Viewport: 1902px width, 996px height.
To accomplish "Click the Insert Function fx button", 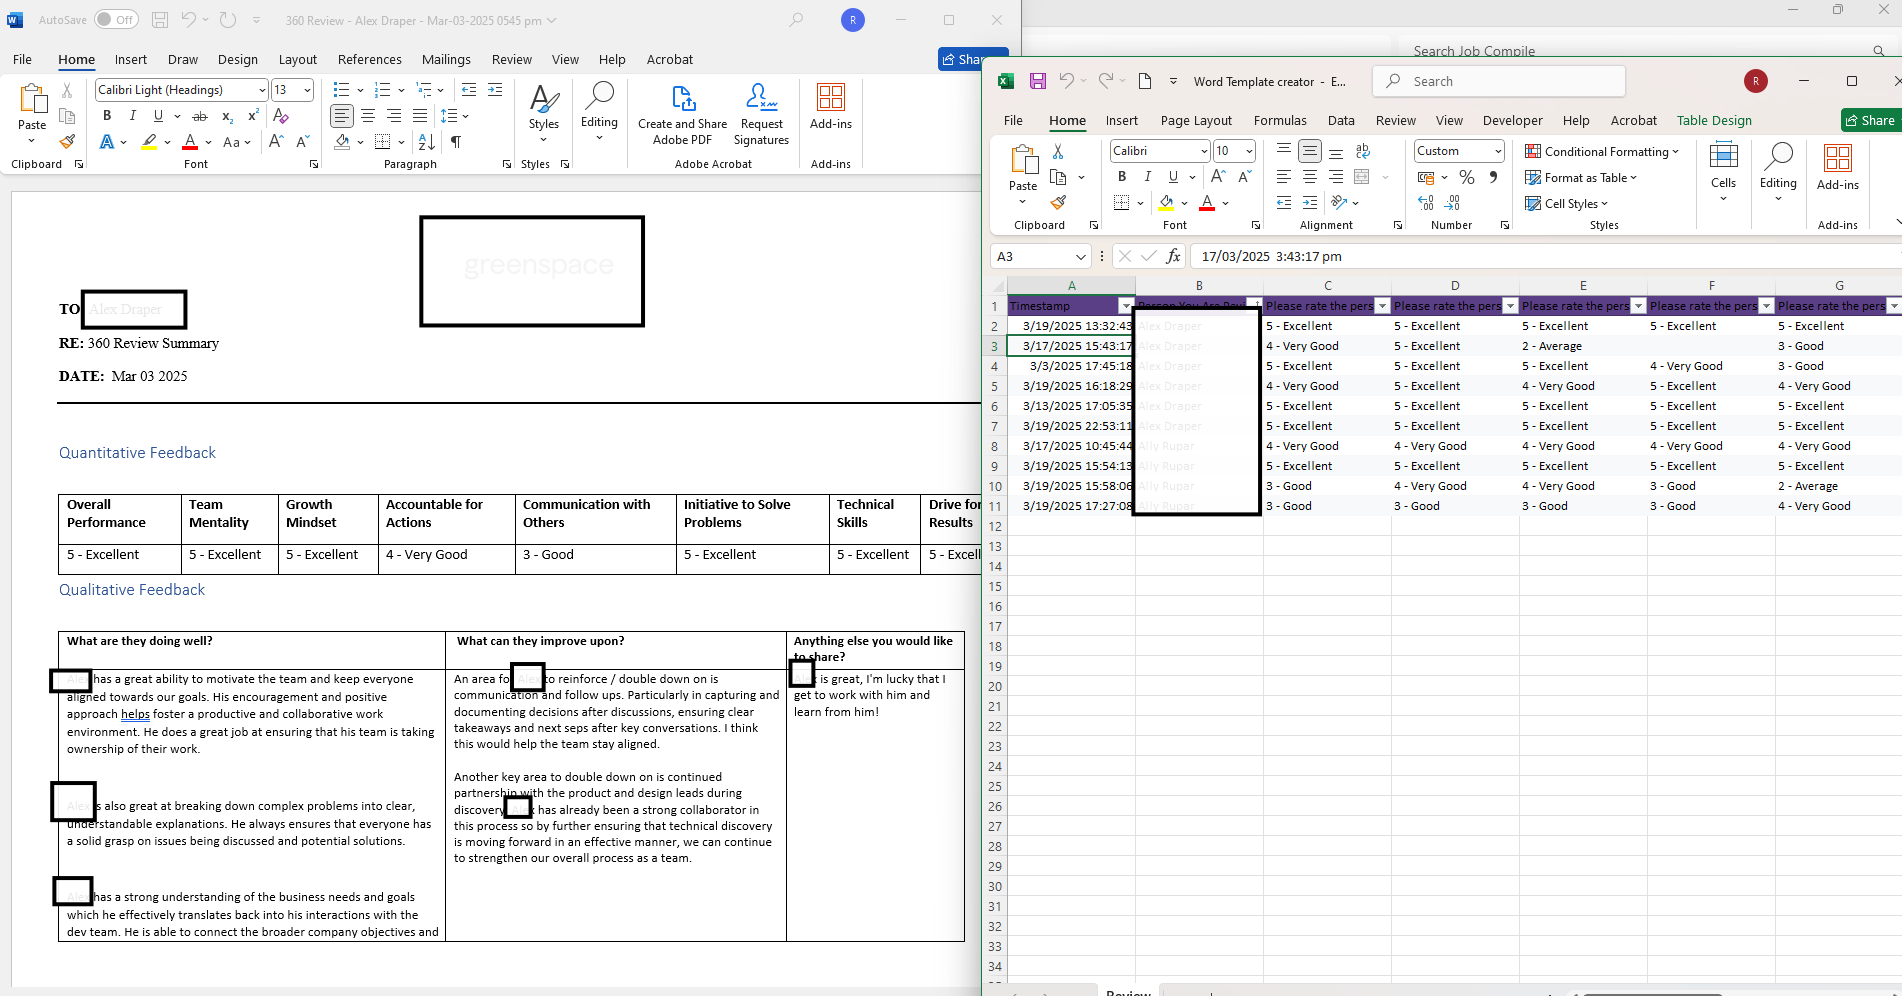I will [x=1174, y=257].
